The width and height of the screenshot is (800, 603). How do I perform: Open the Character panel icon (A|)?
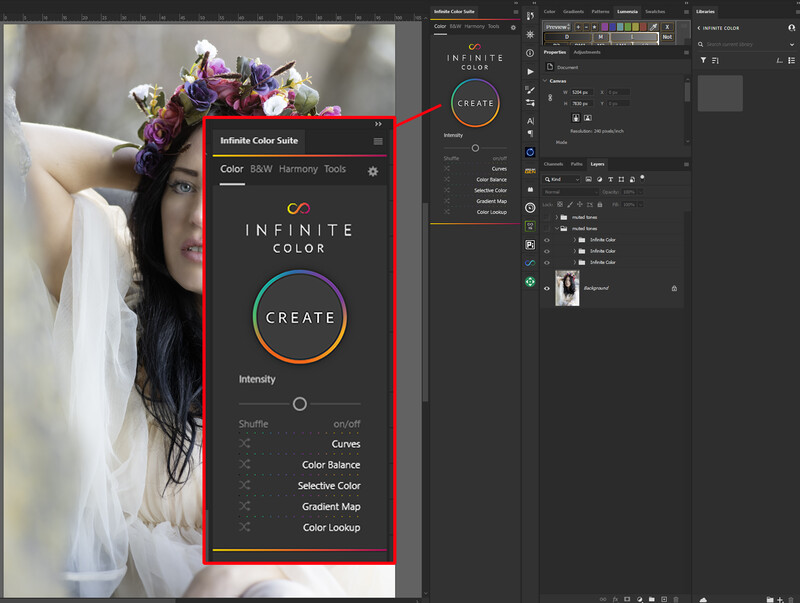click(530, 121)
